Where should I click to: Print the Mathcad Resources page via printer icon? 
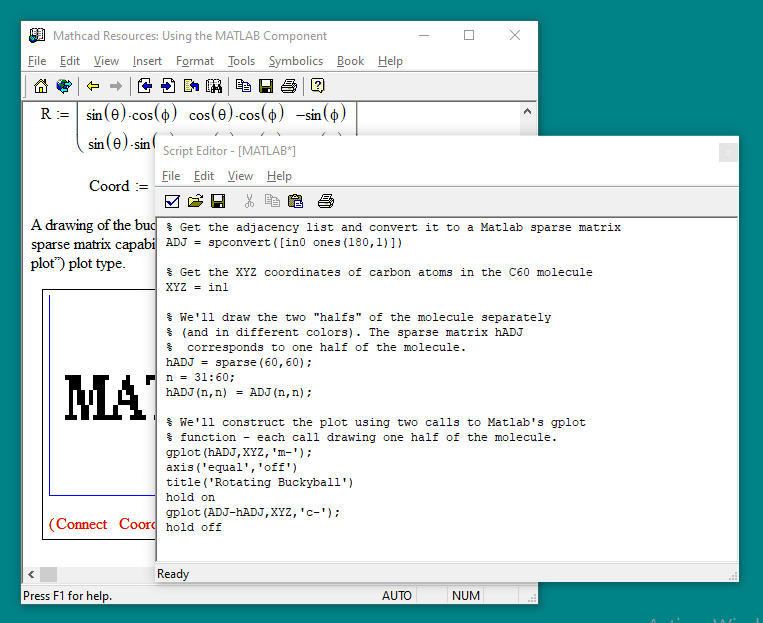pyautogui.click(x=289, y=86)
